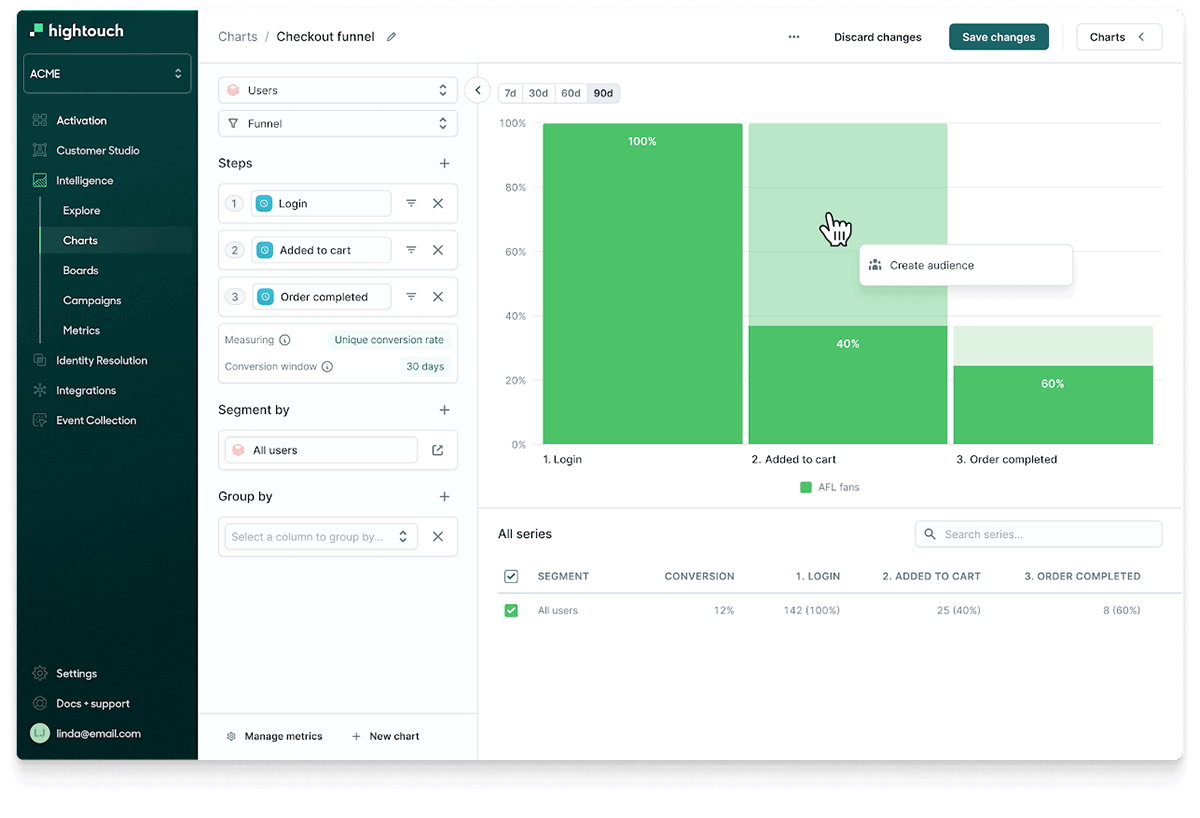
Task: Go to Boards in the sidebar
Action: [x=80, y=270]
